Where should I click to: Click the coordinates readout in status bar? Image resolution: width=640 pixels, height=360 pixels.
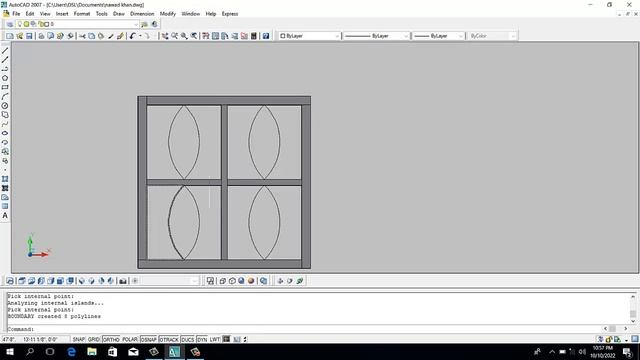point(35,339)
